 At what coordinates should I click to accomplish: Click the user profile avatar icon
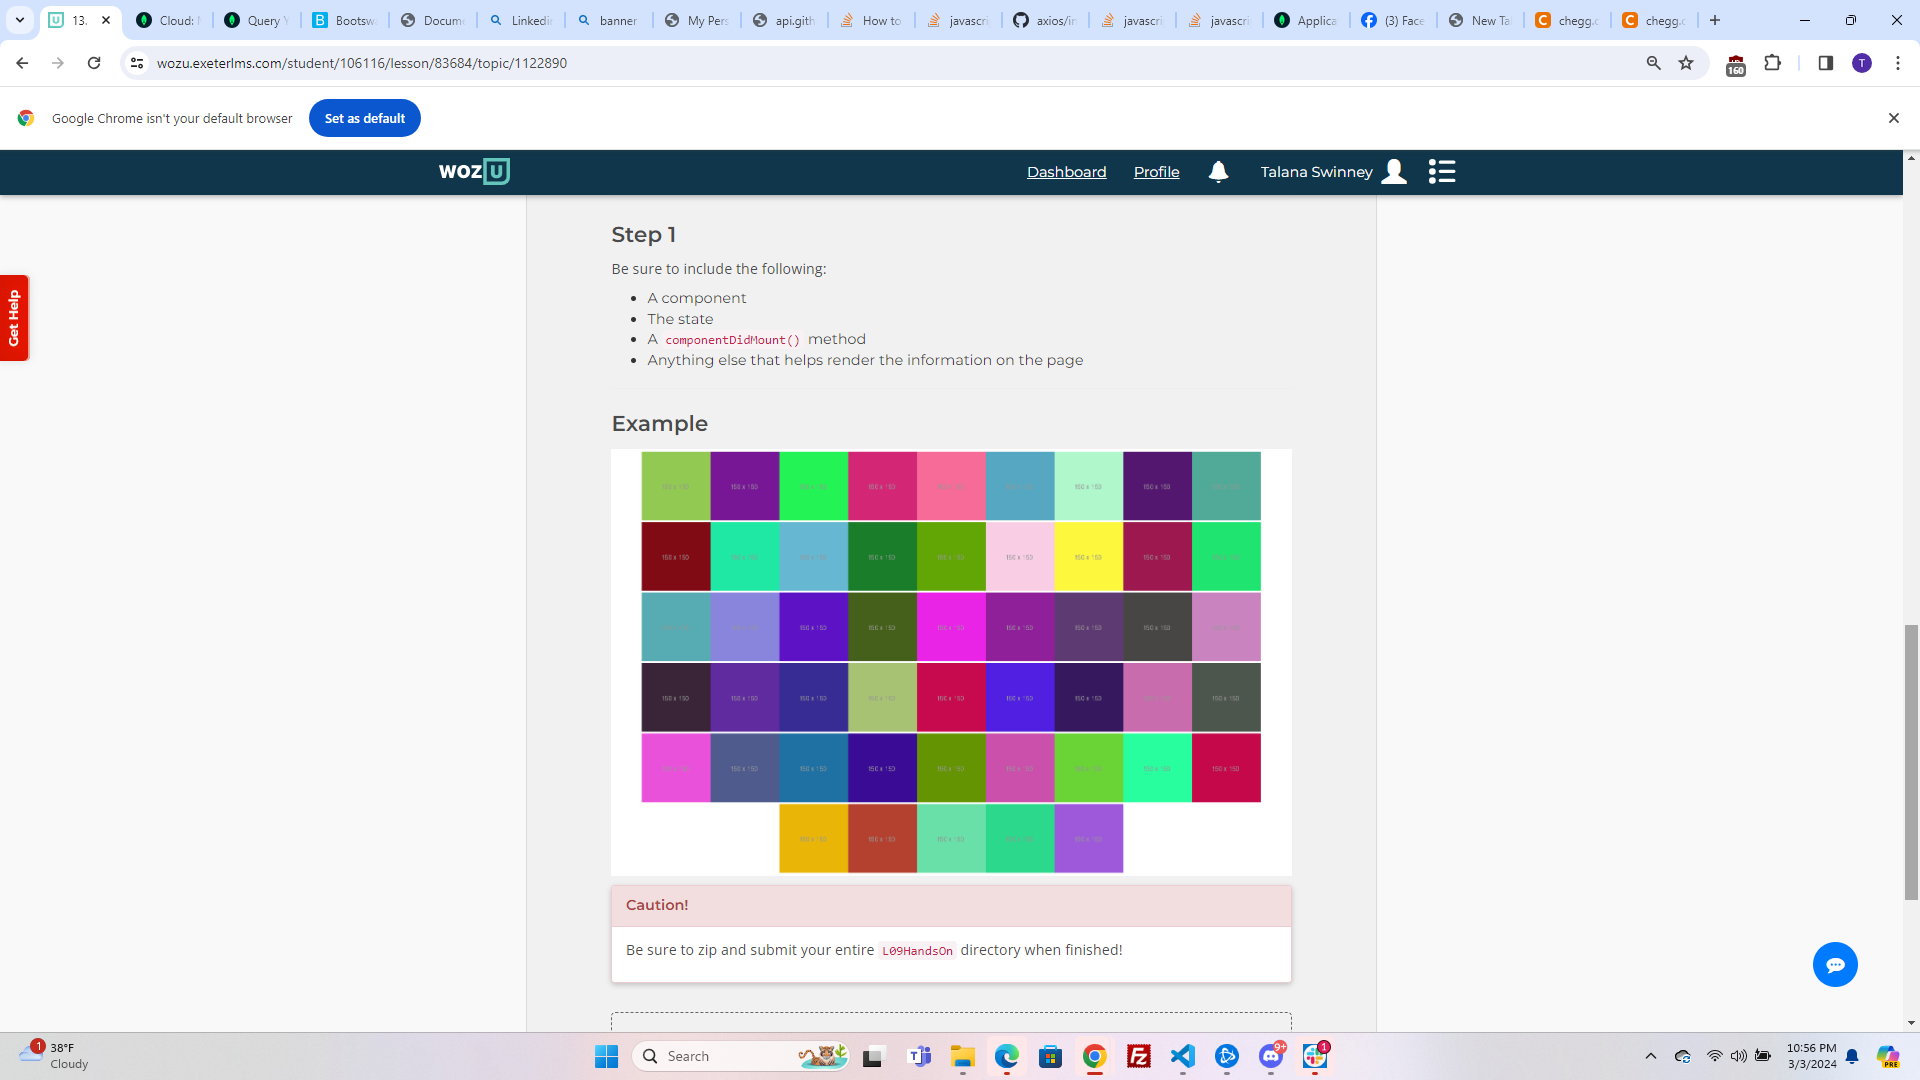(x=1395, y=171)
